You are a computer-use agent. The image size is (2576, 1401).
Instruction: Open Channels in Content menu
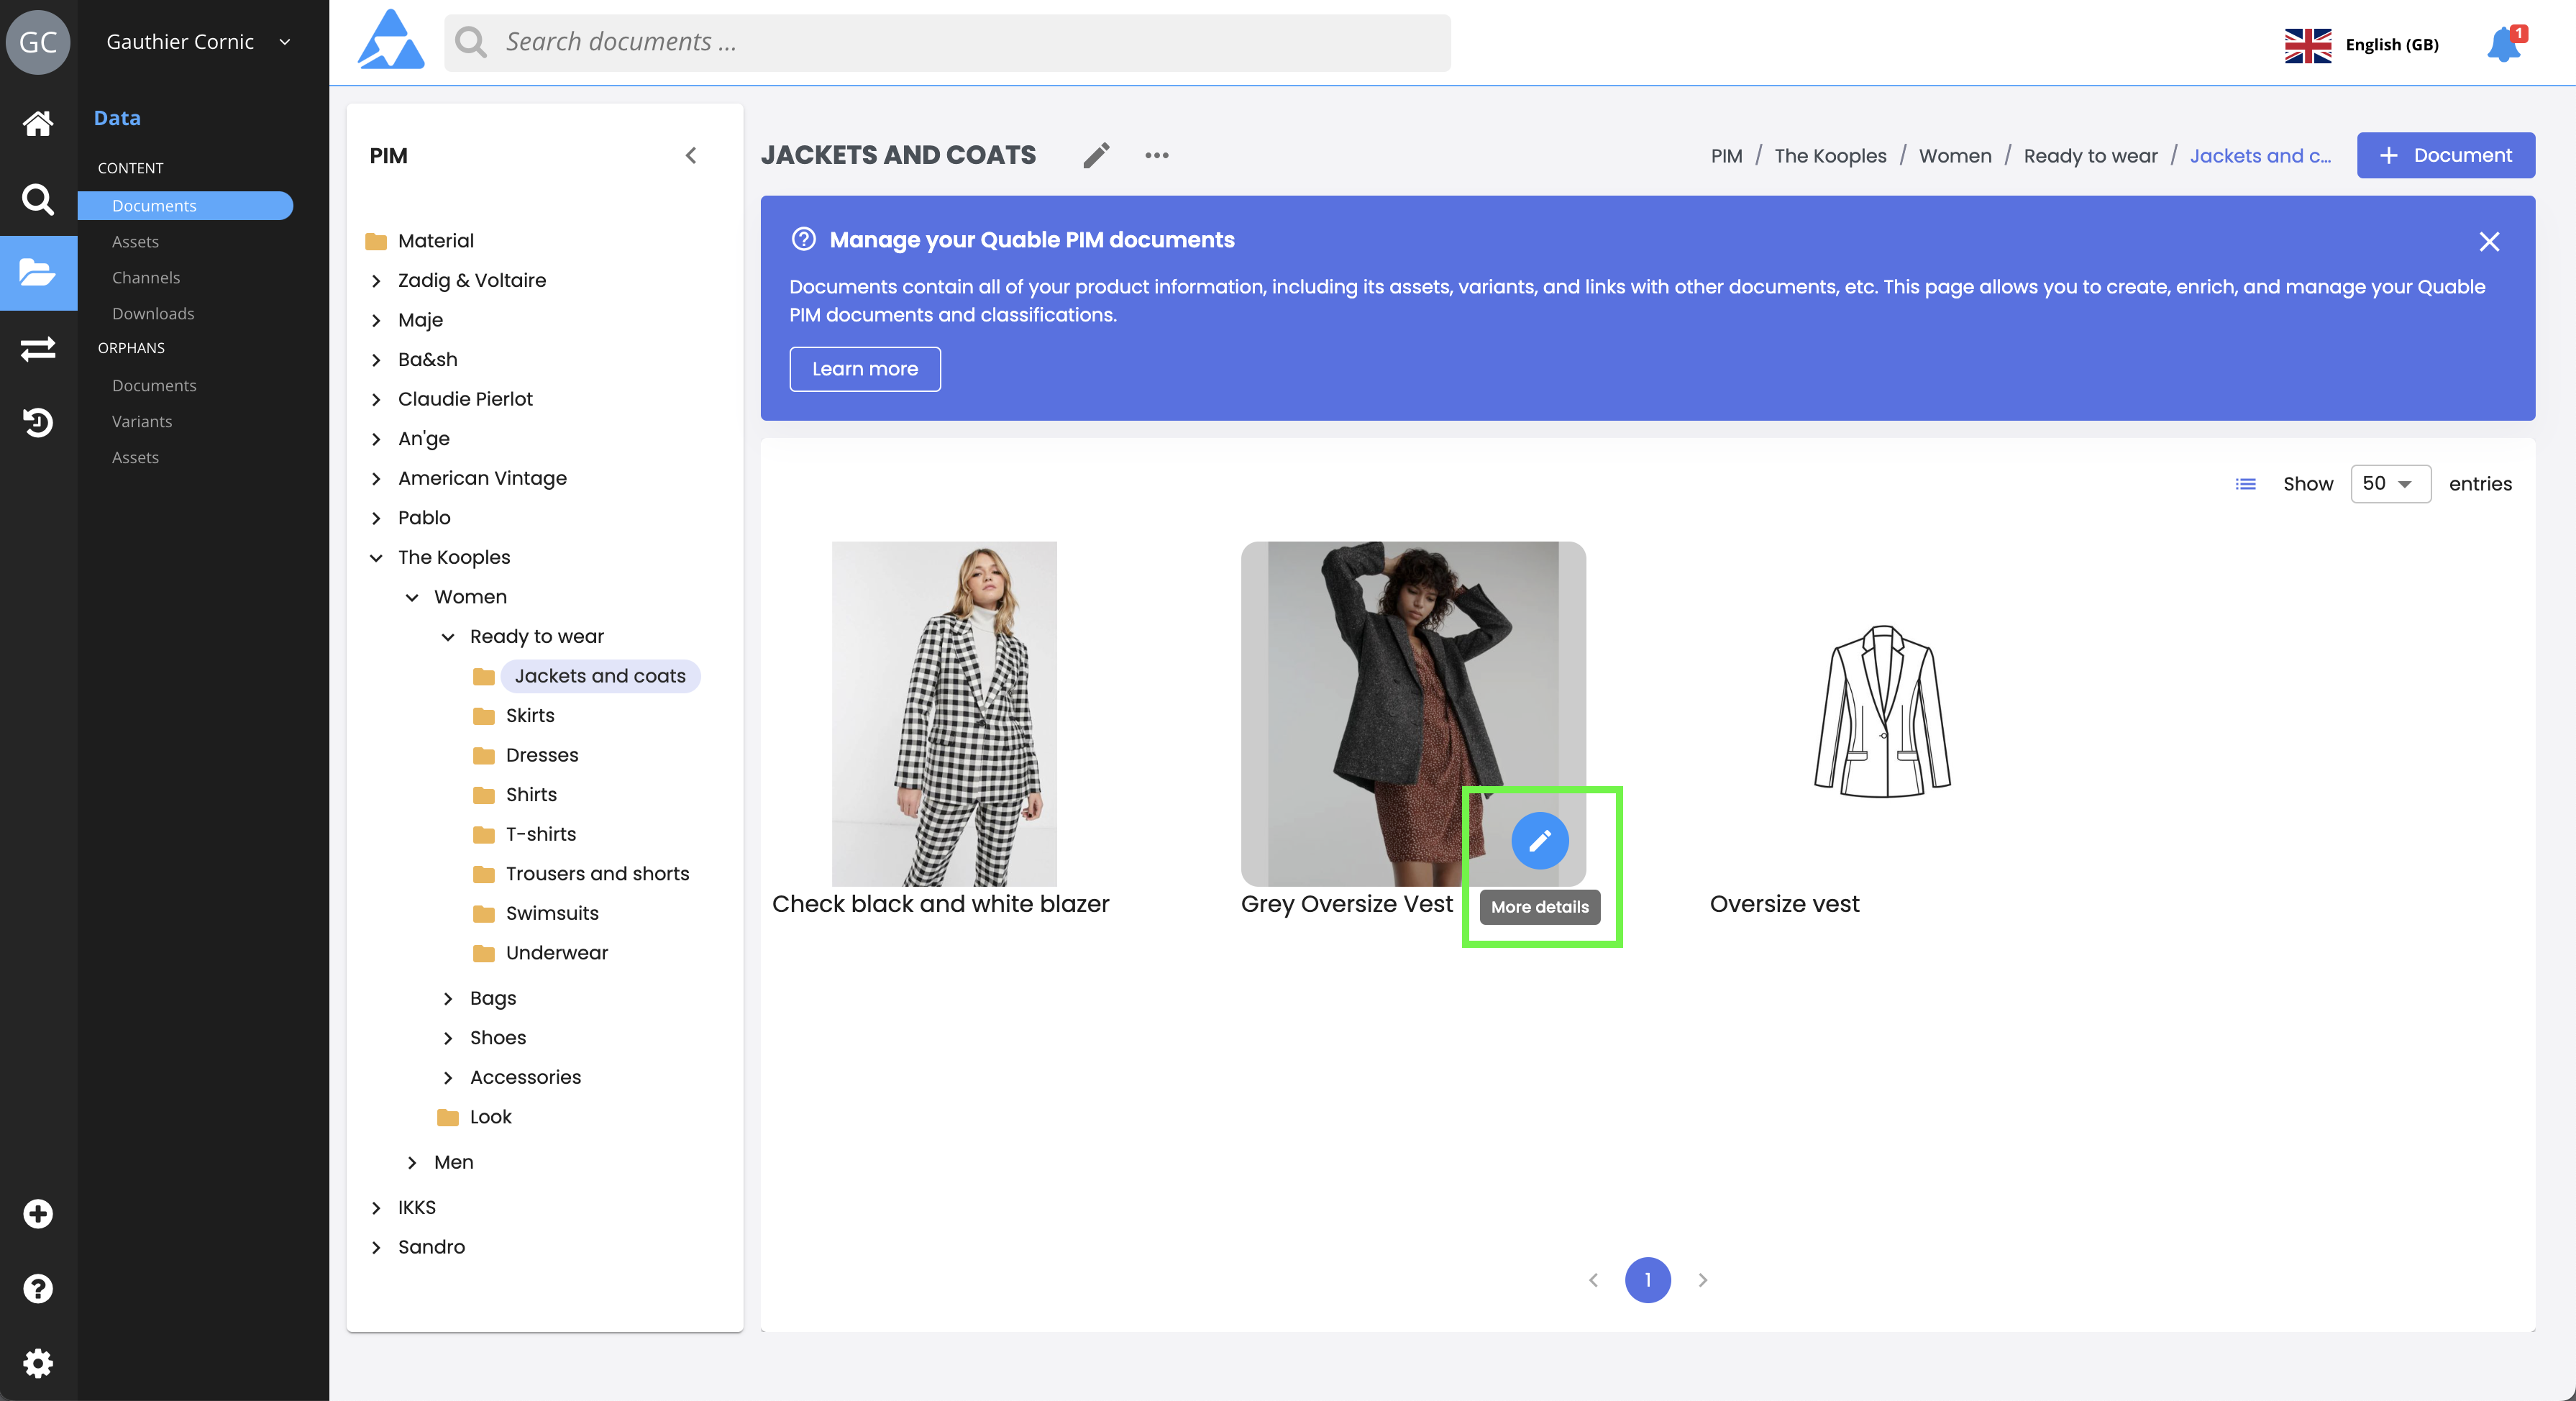pos(146,278)
